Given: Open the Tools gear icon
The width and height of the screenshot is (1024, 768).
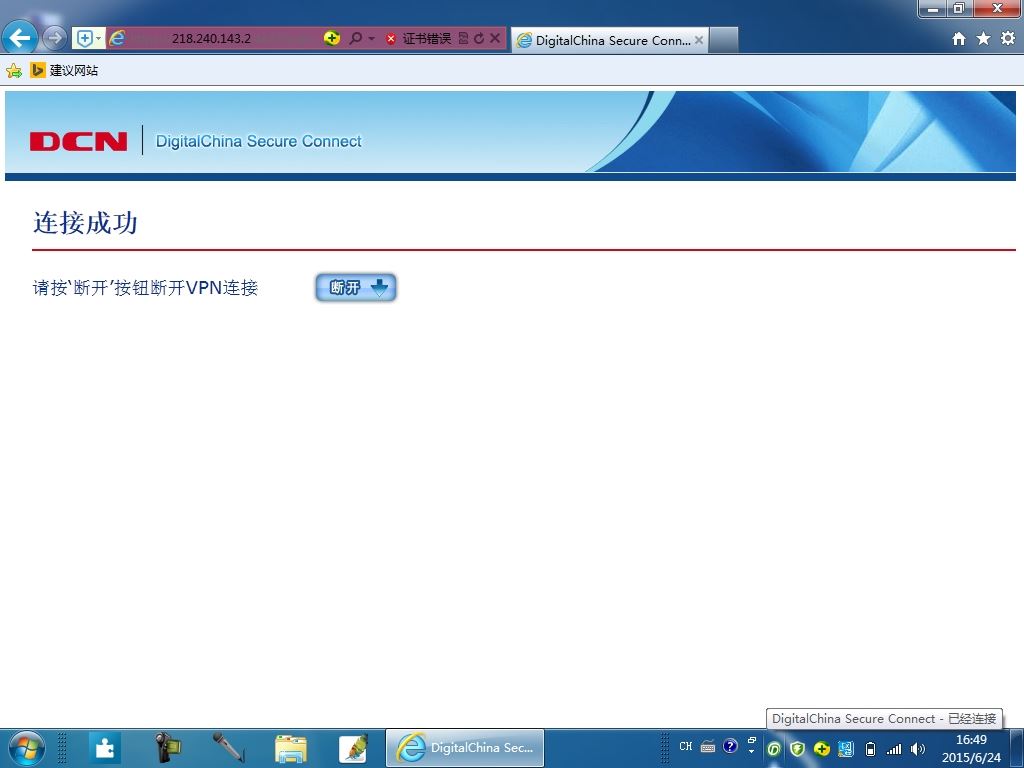Looking at the screenshot, I should [x=1008, y=39].
